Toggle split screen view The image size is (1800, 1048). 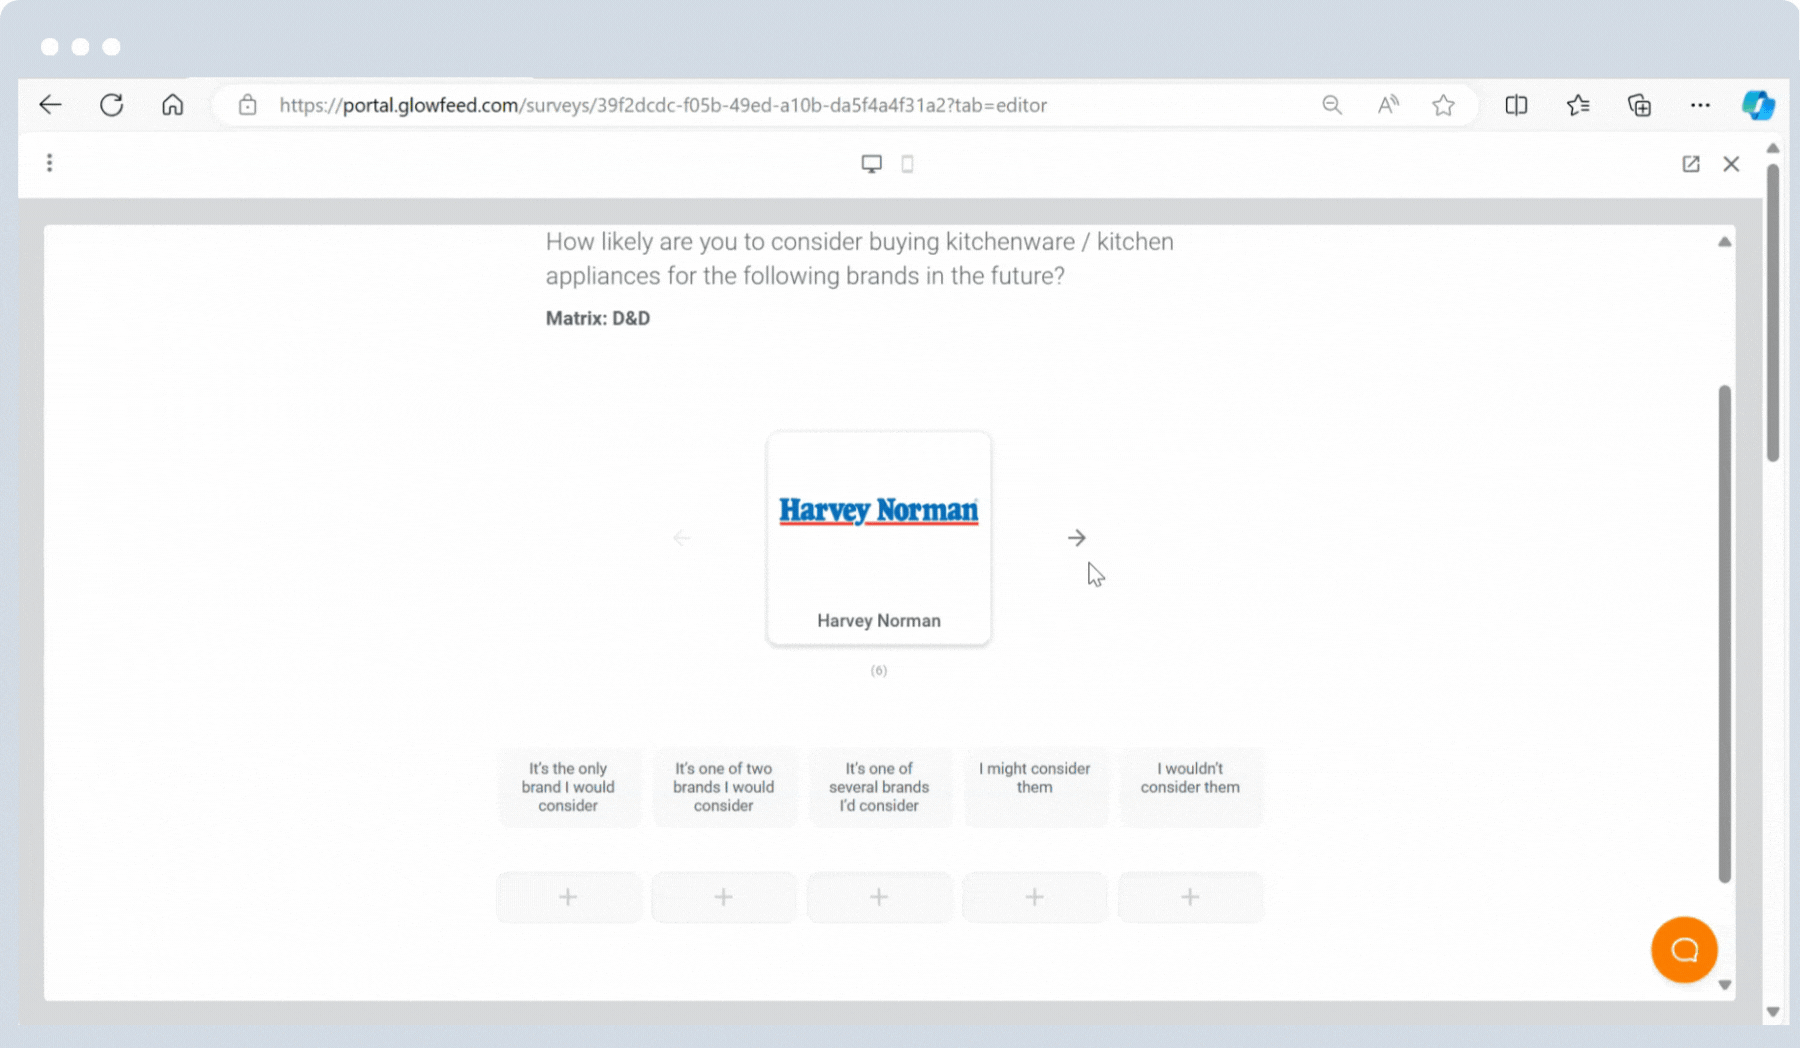(1516, 105)
